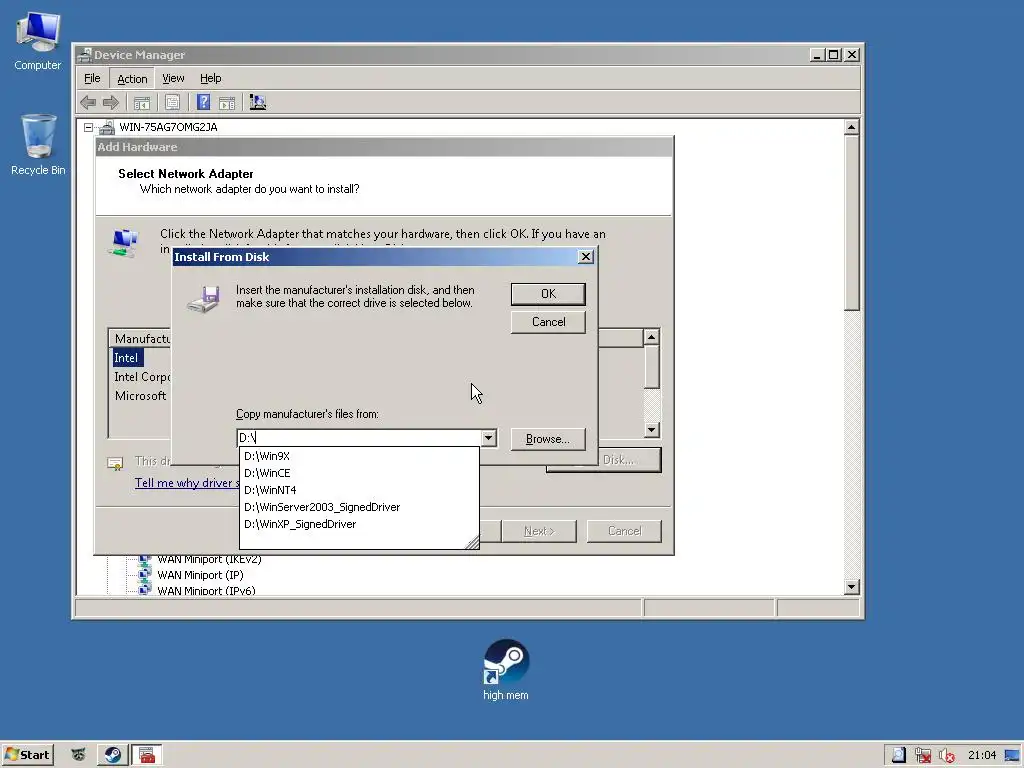
Task: Choose D:\WinCE from the dropdown list
Action: (x=359, y=473)
